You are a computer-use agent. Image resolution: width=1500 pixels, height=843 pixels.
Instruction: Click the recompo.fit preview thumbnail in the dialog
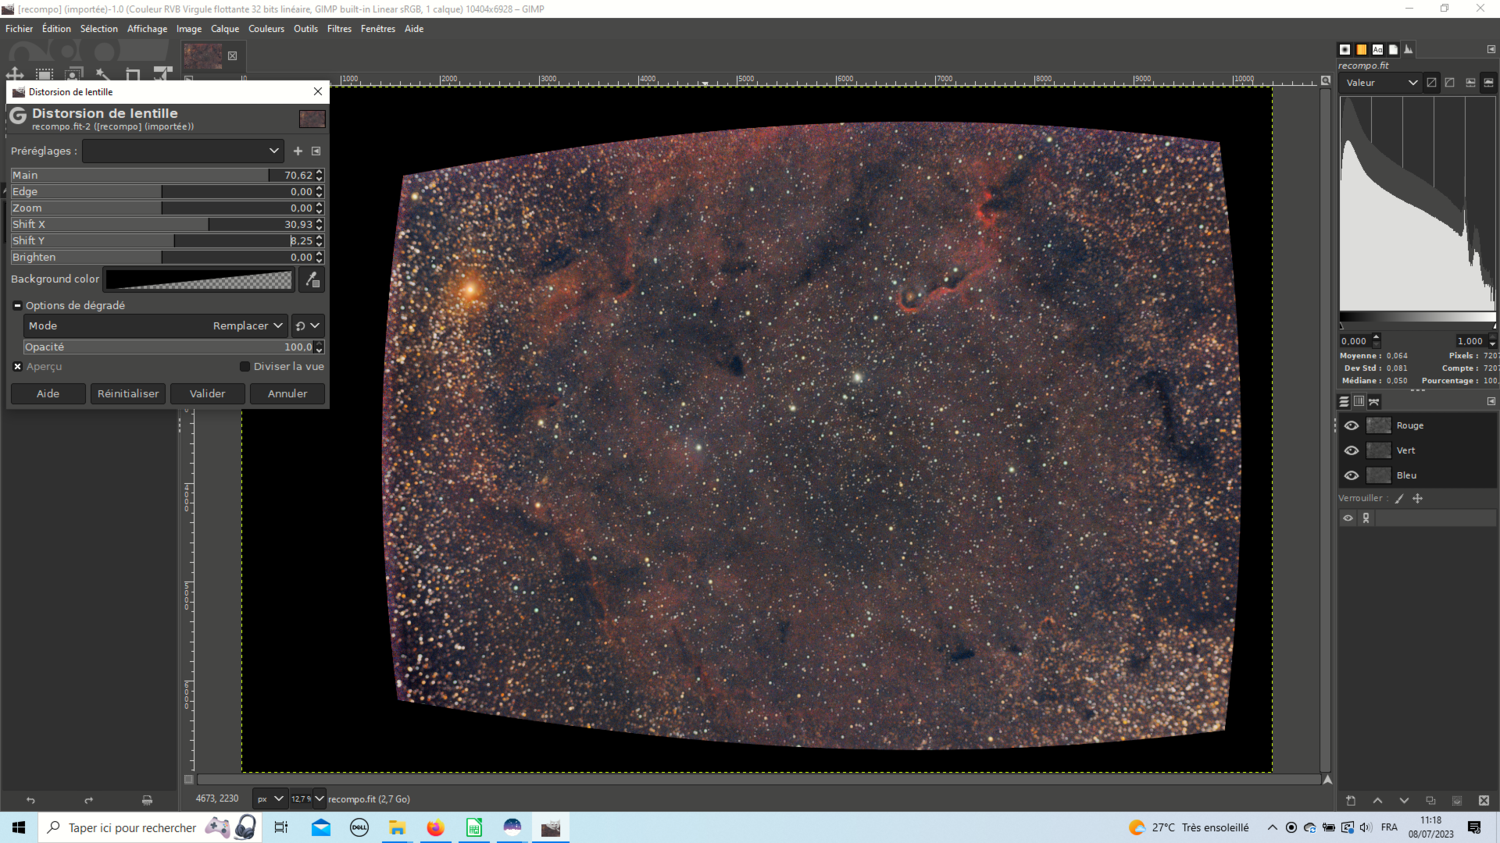click(312, 119)
